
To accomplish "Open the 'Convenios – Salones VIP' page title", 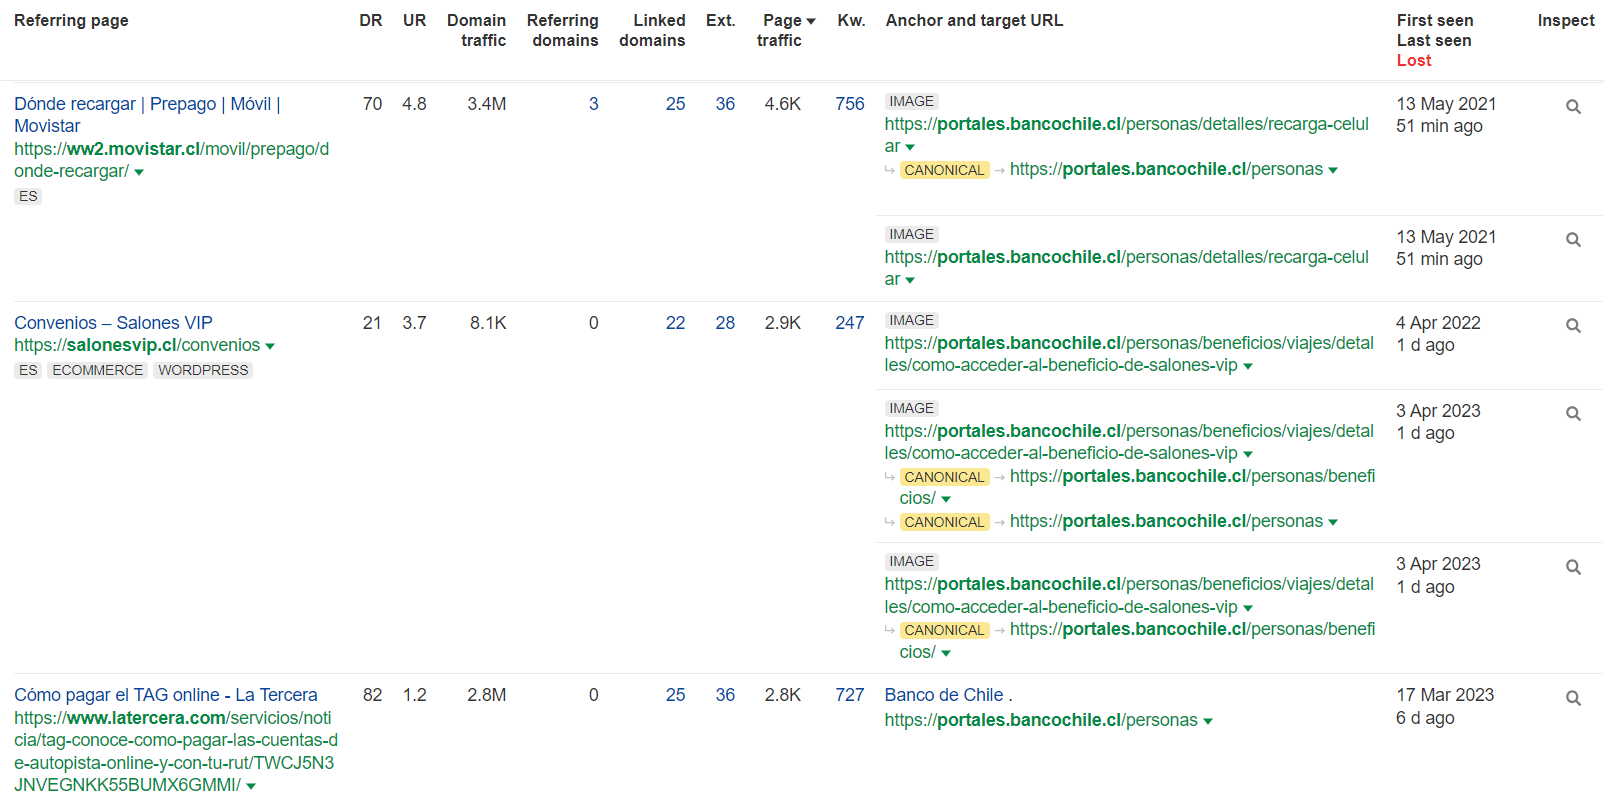I will point(113,323).
